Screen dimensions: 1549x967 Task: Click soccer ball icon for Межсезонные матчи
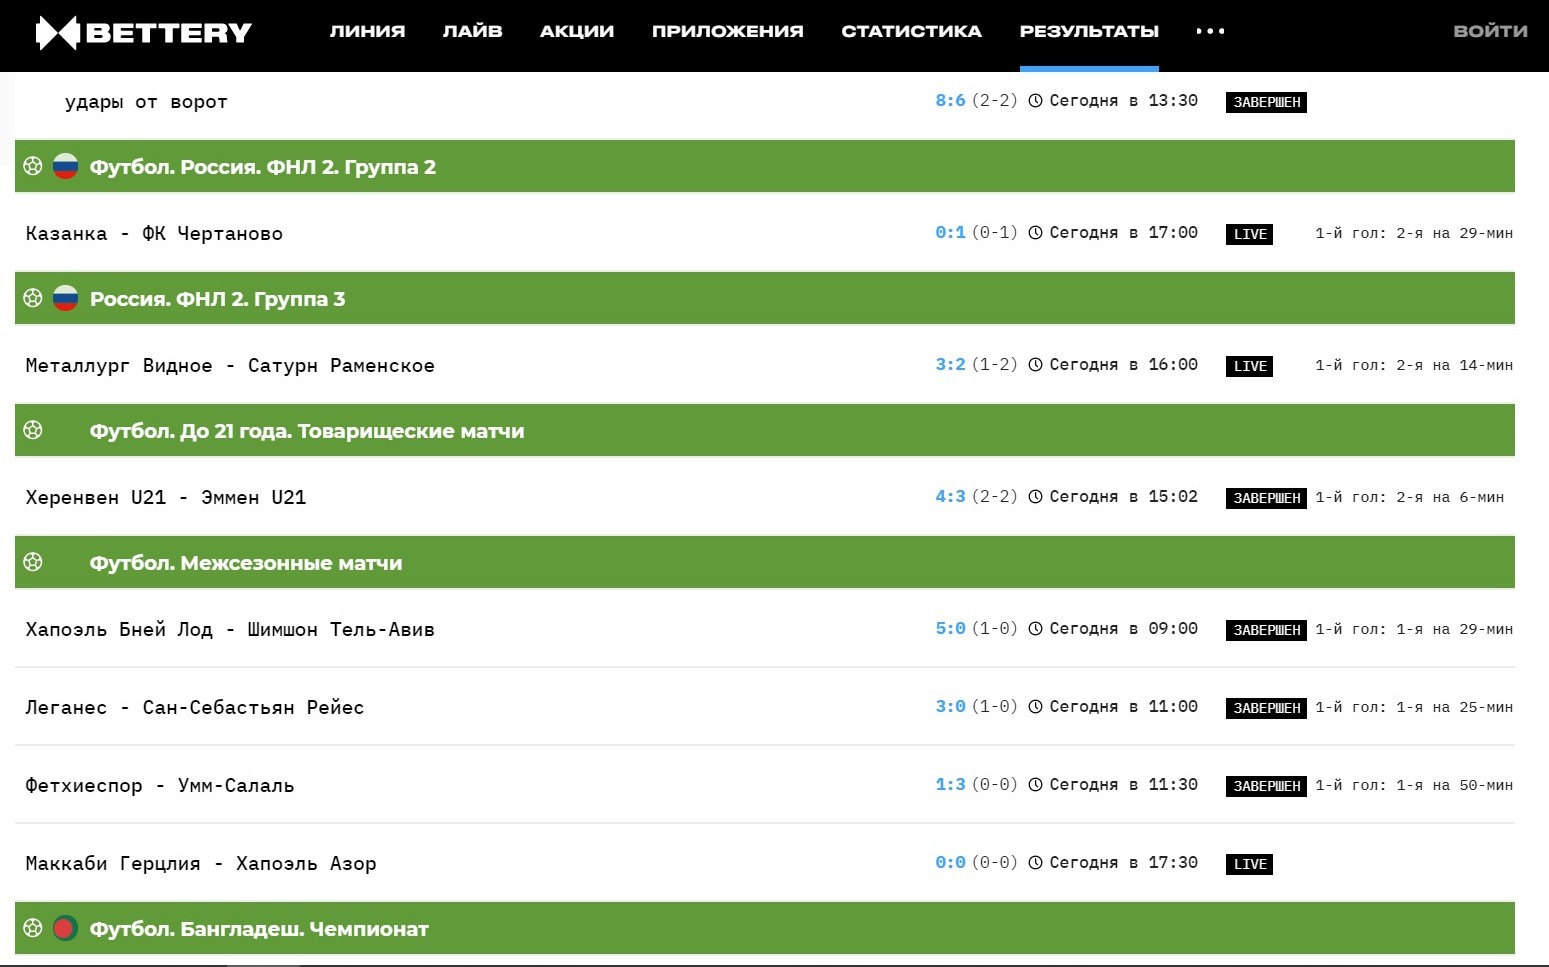(33, 562)
